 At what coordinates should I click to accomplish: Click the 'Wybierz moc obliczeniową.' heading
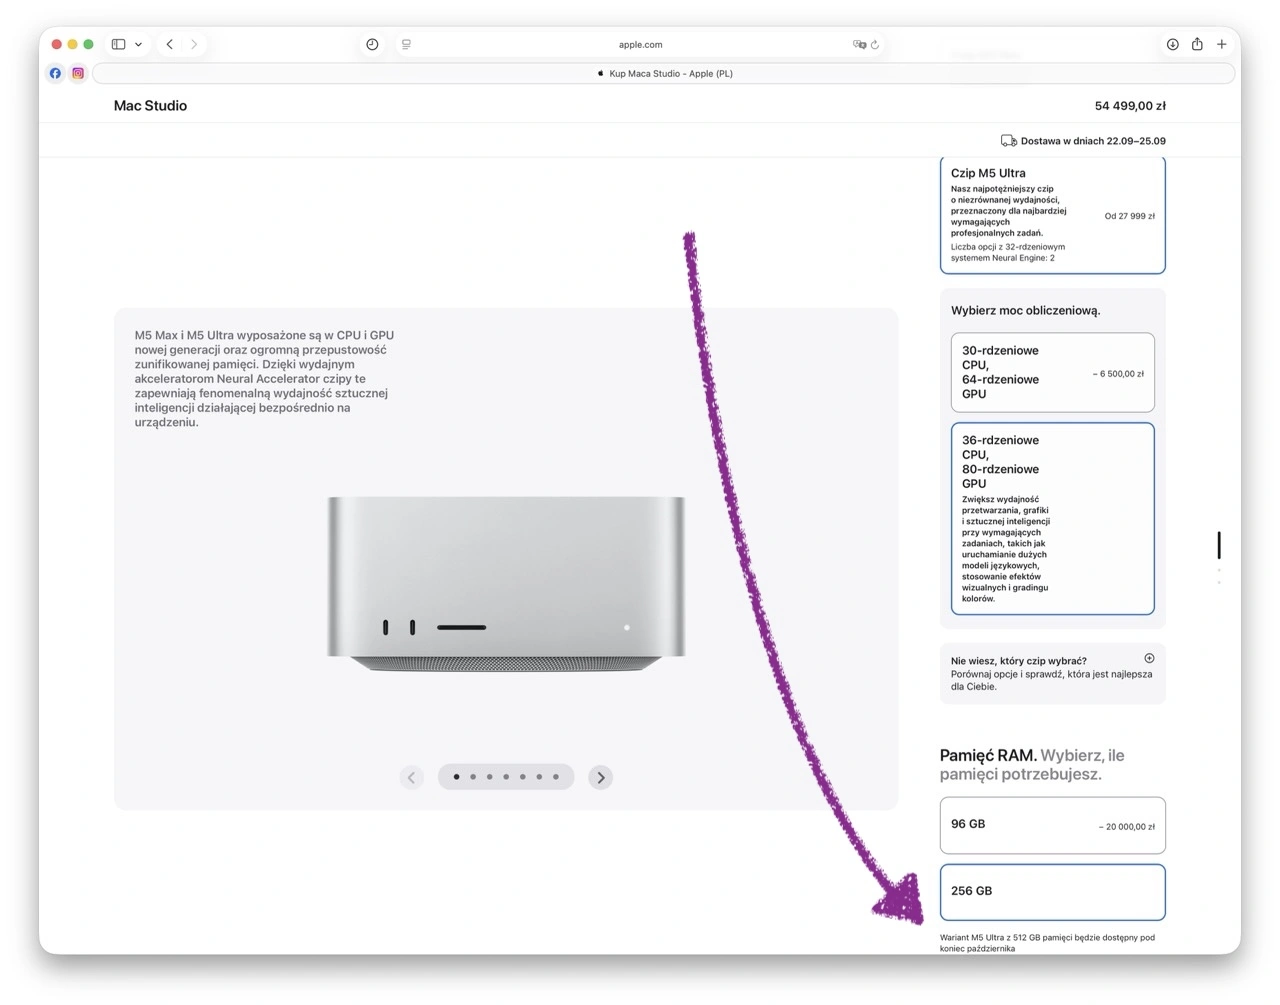pos(1025,310)
